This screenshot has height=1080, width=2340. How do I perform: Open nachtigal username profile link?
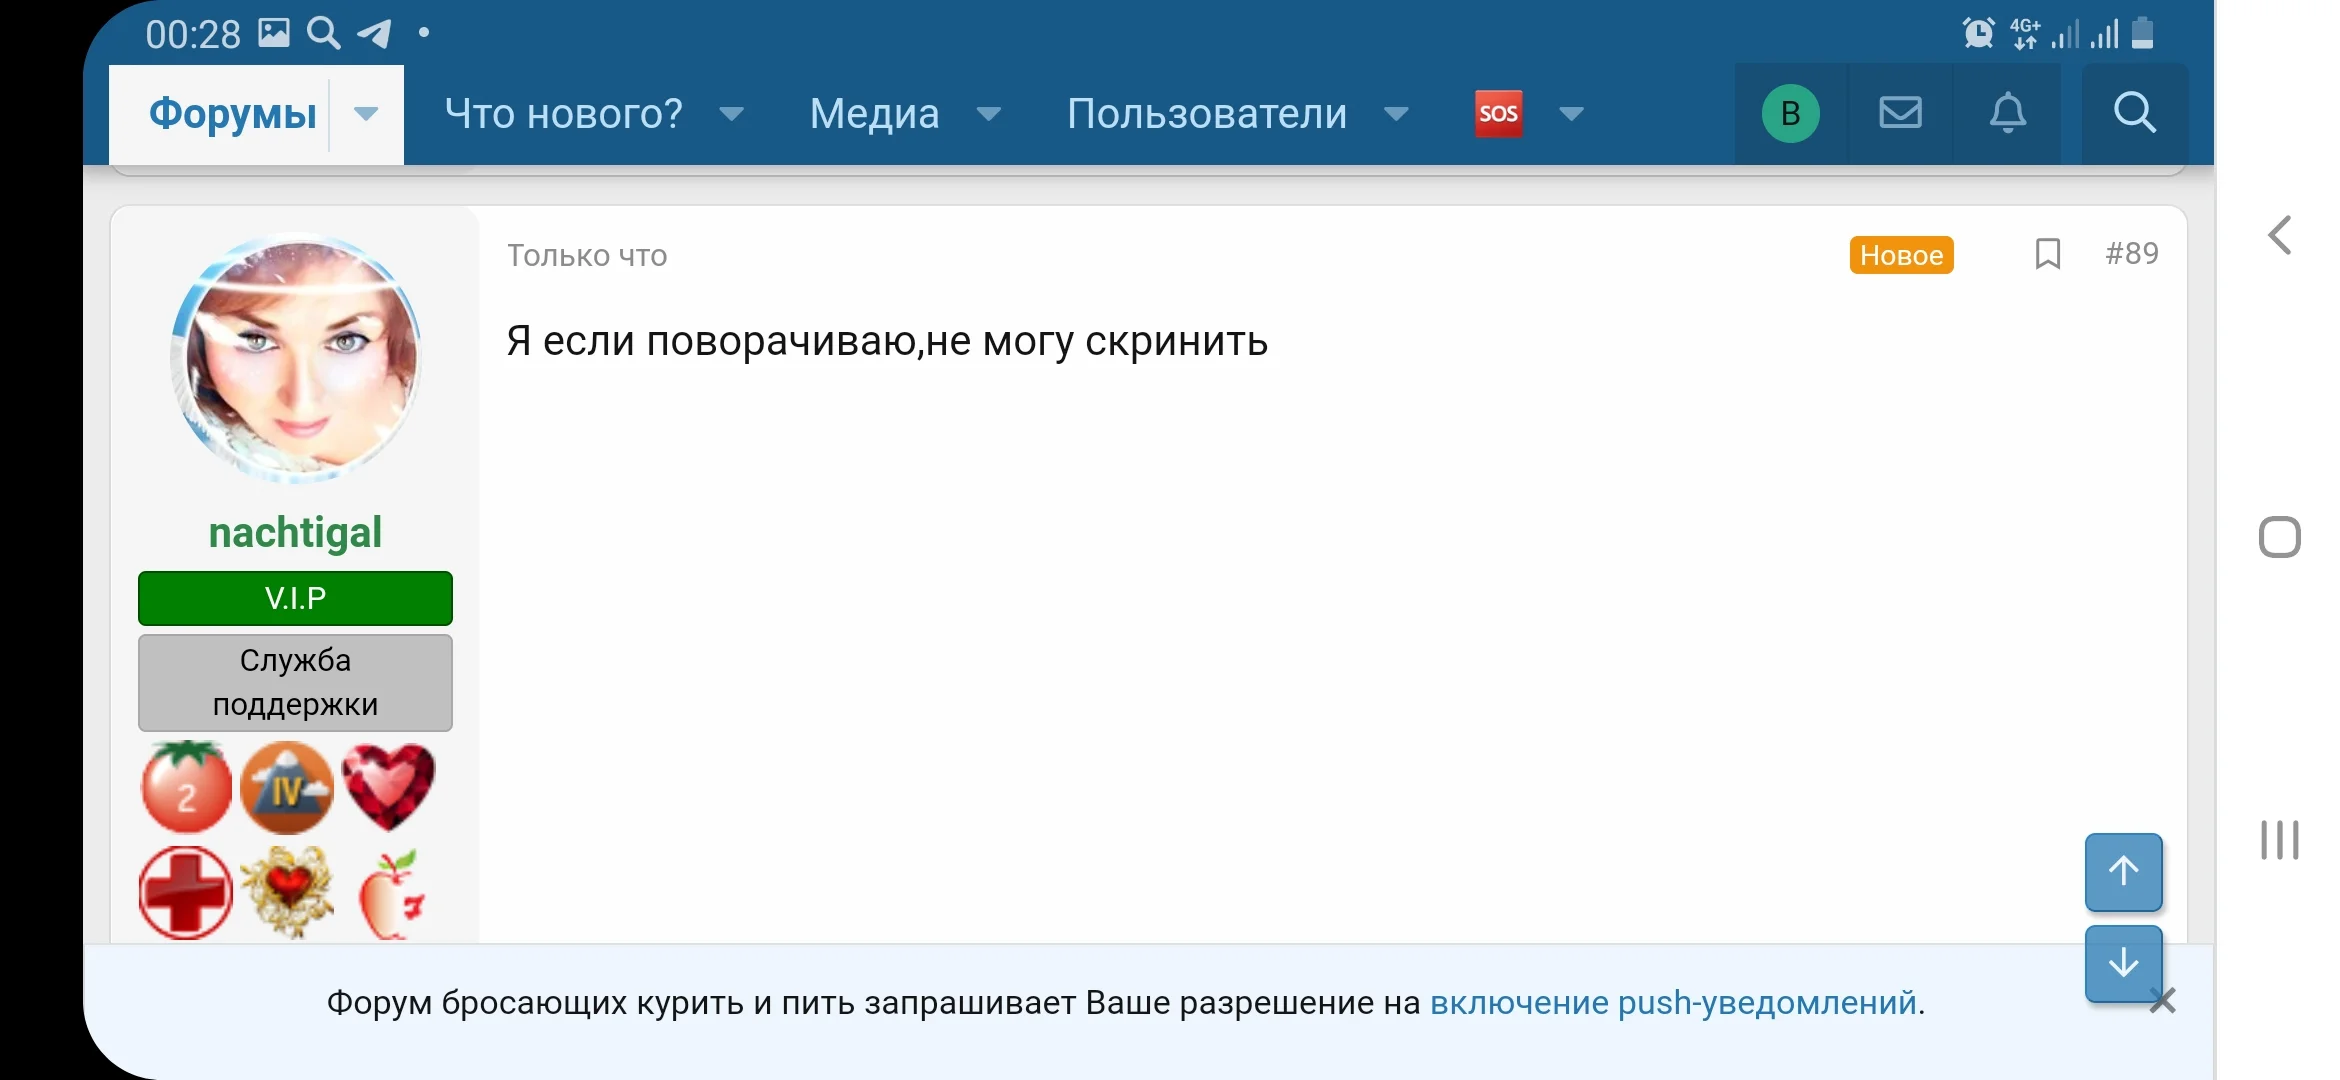point(295,532)
